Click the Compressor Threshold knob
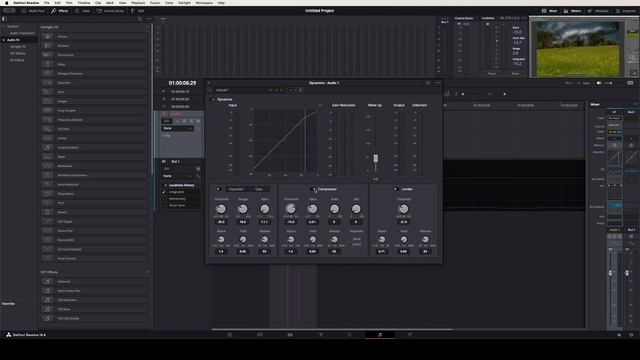The height and width of the screenshot is (360, 640). [x=291, y=209]
